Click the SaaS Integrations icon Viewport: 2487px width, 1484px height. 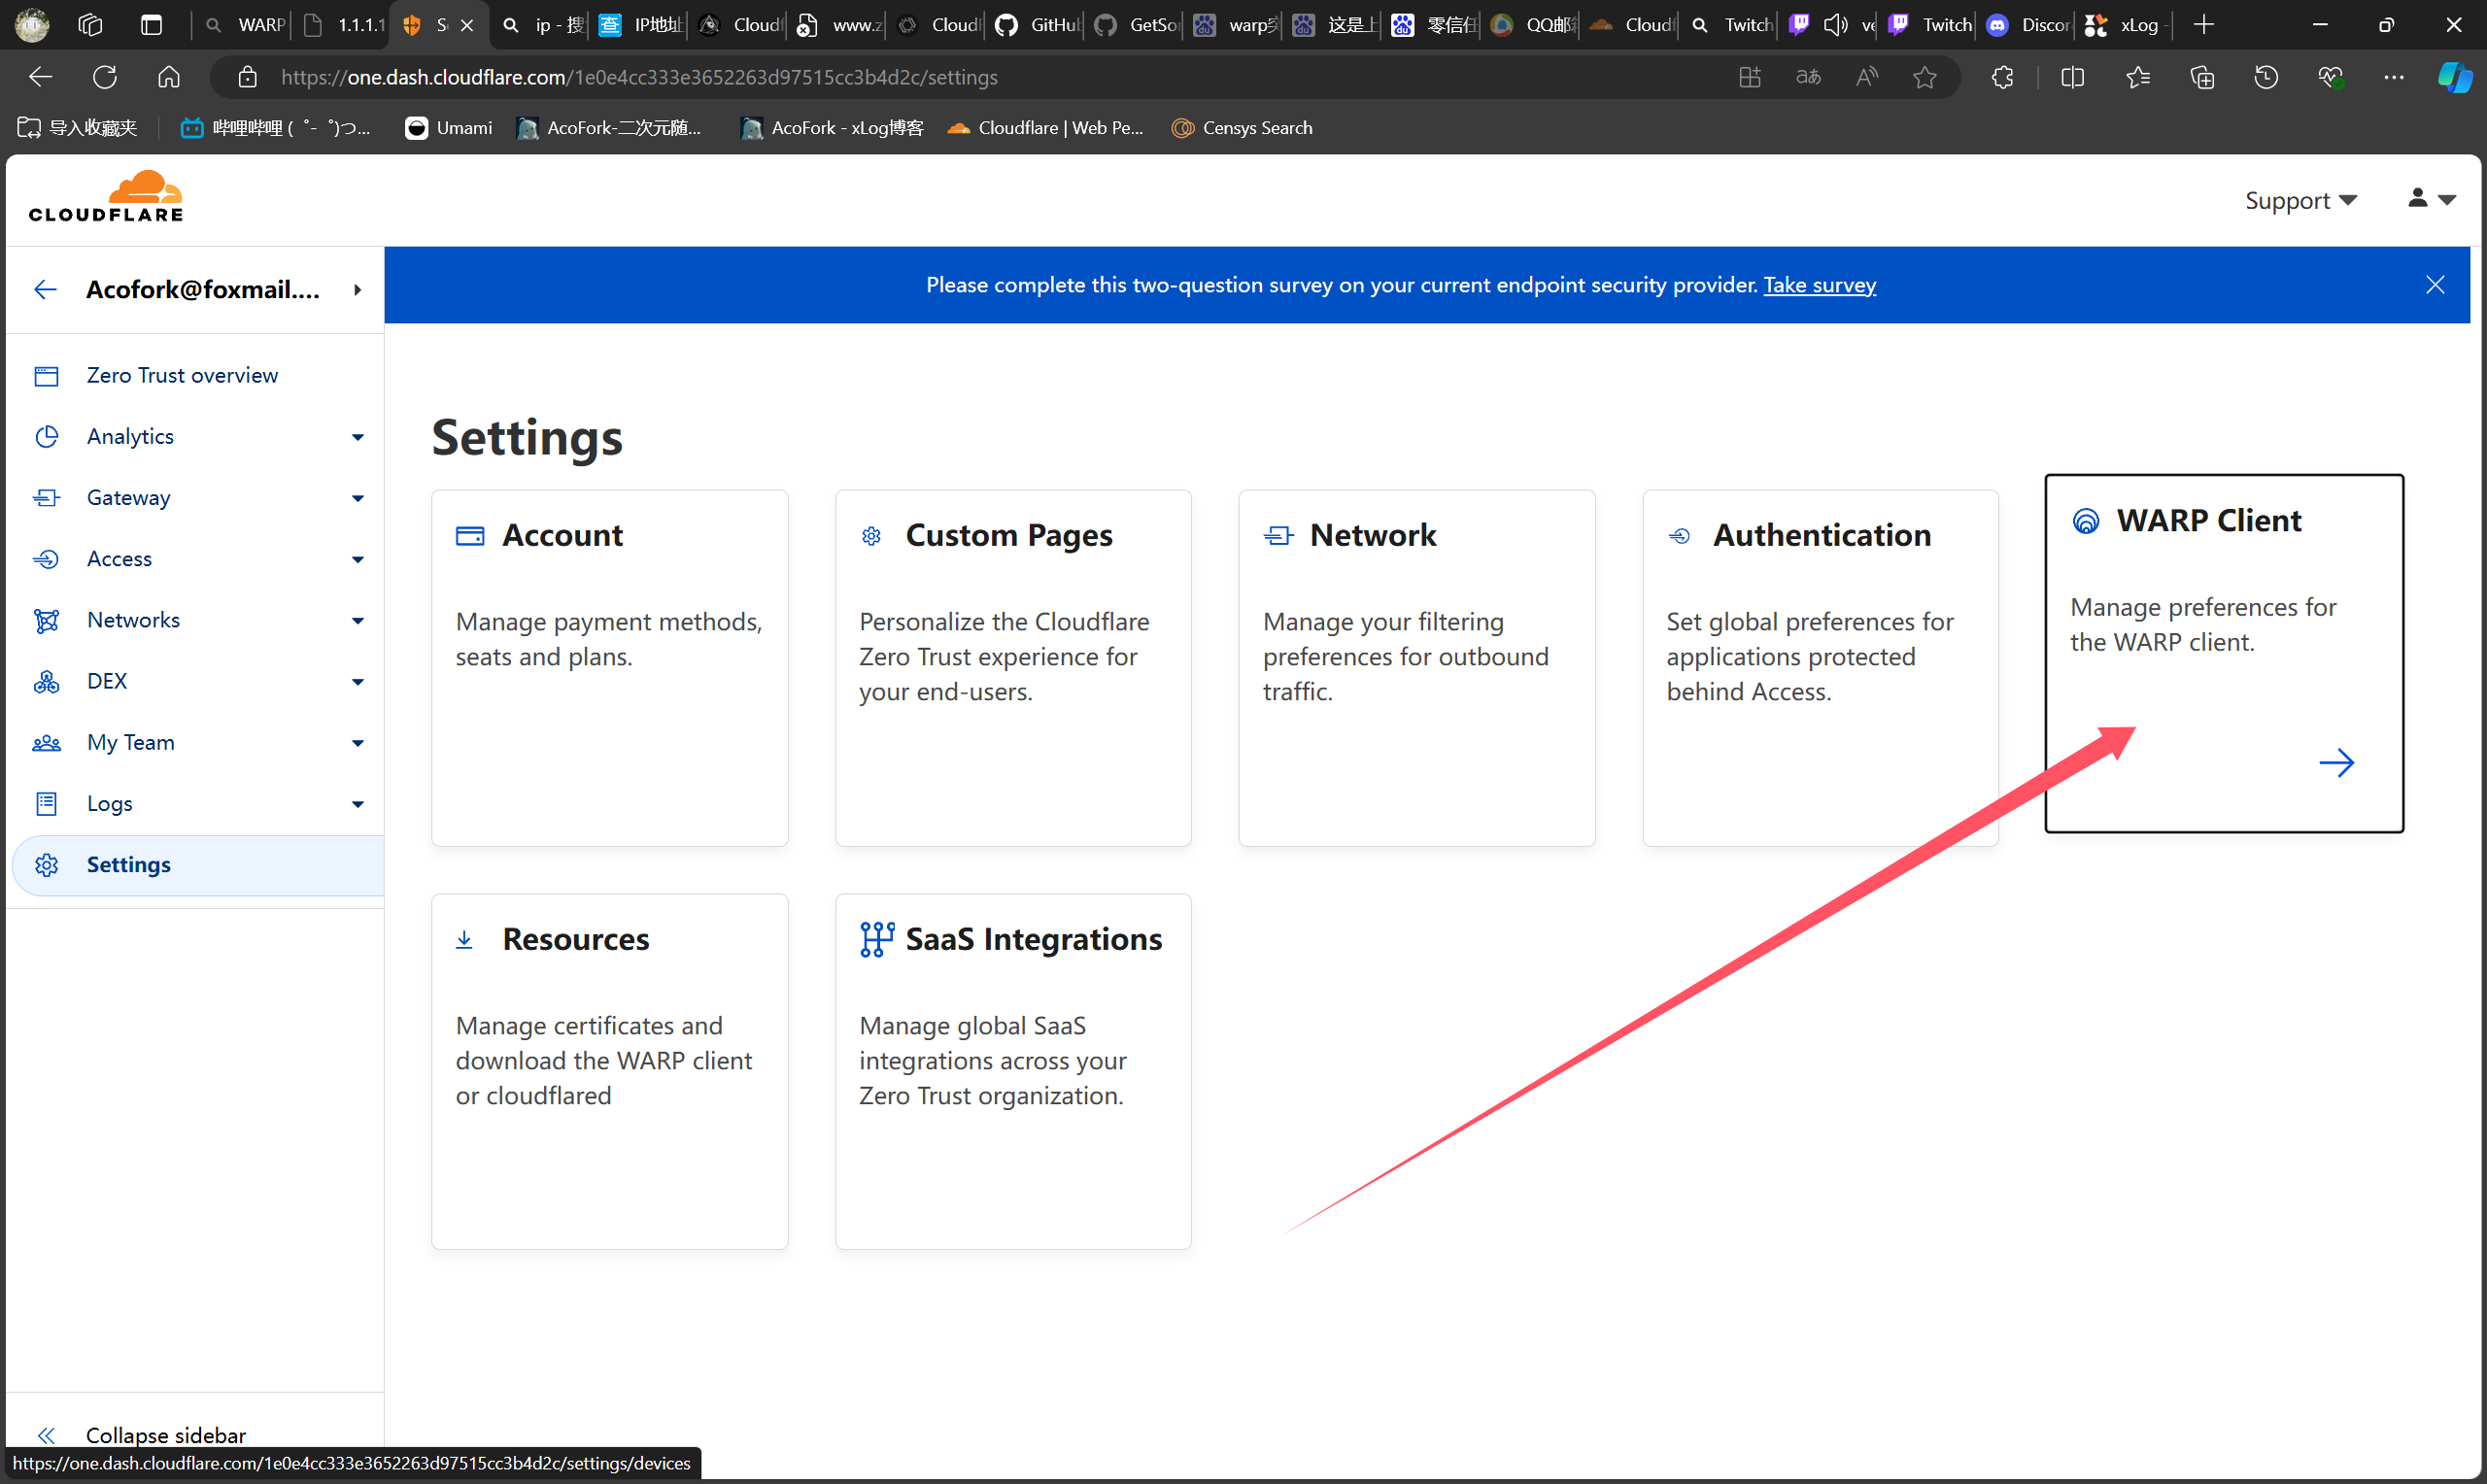pos(876,939)
